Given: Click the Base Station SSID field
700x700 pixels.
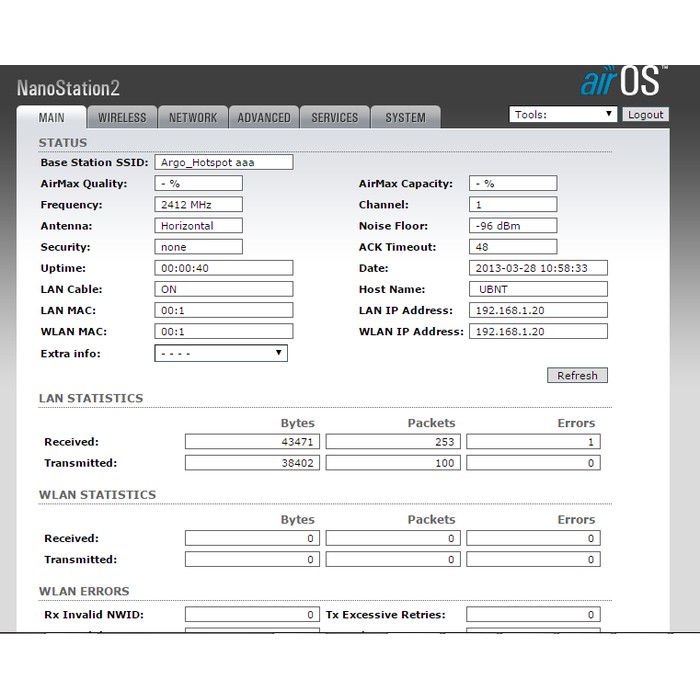Looking at the screenshot, I should (x=224, y=162).
